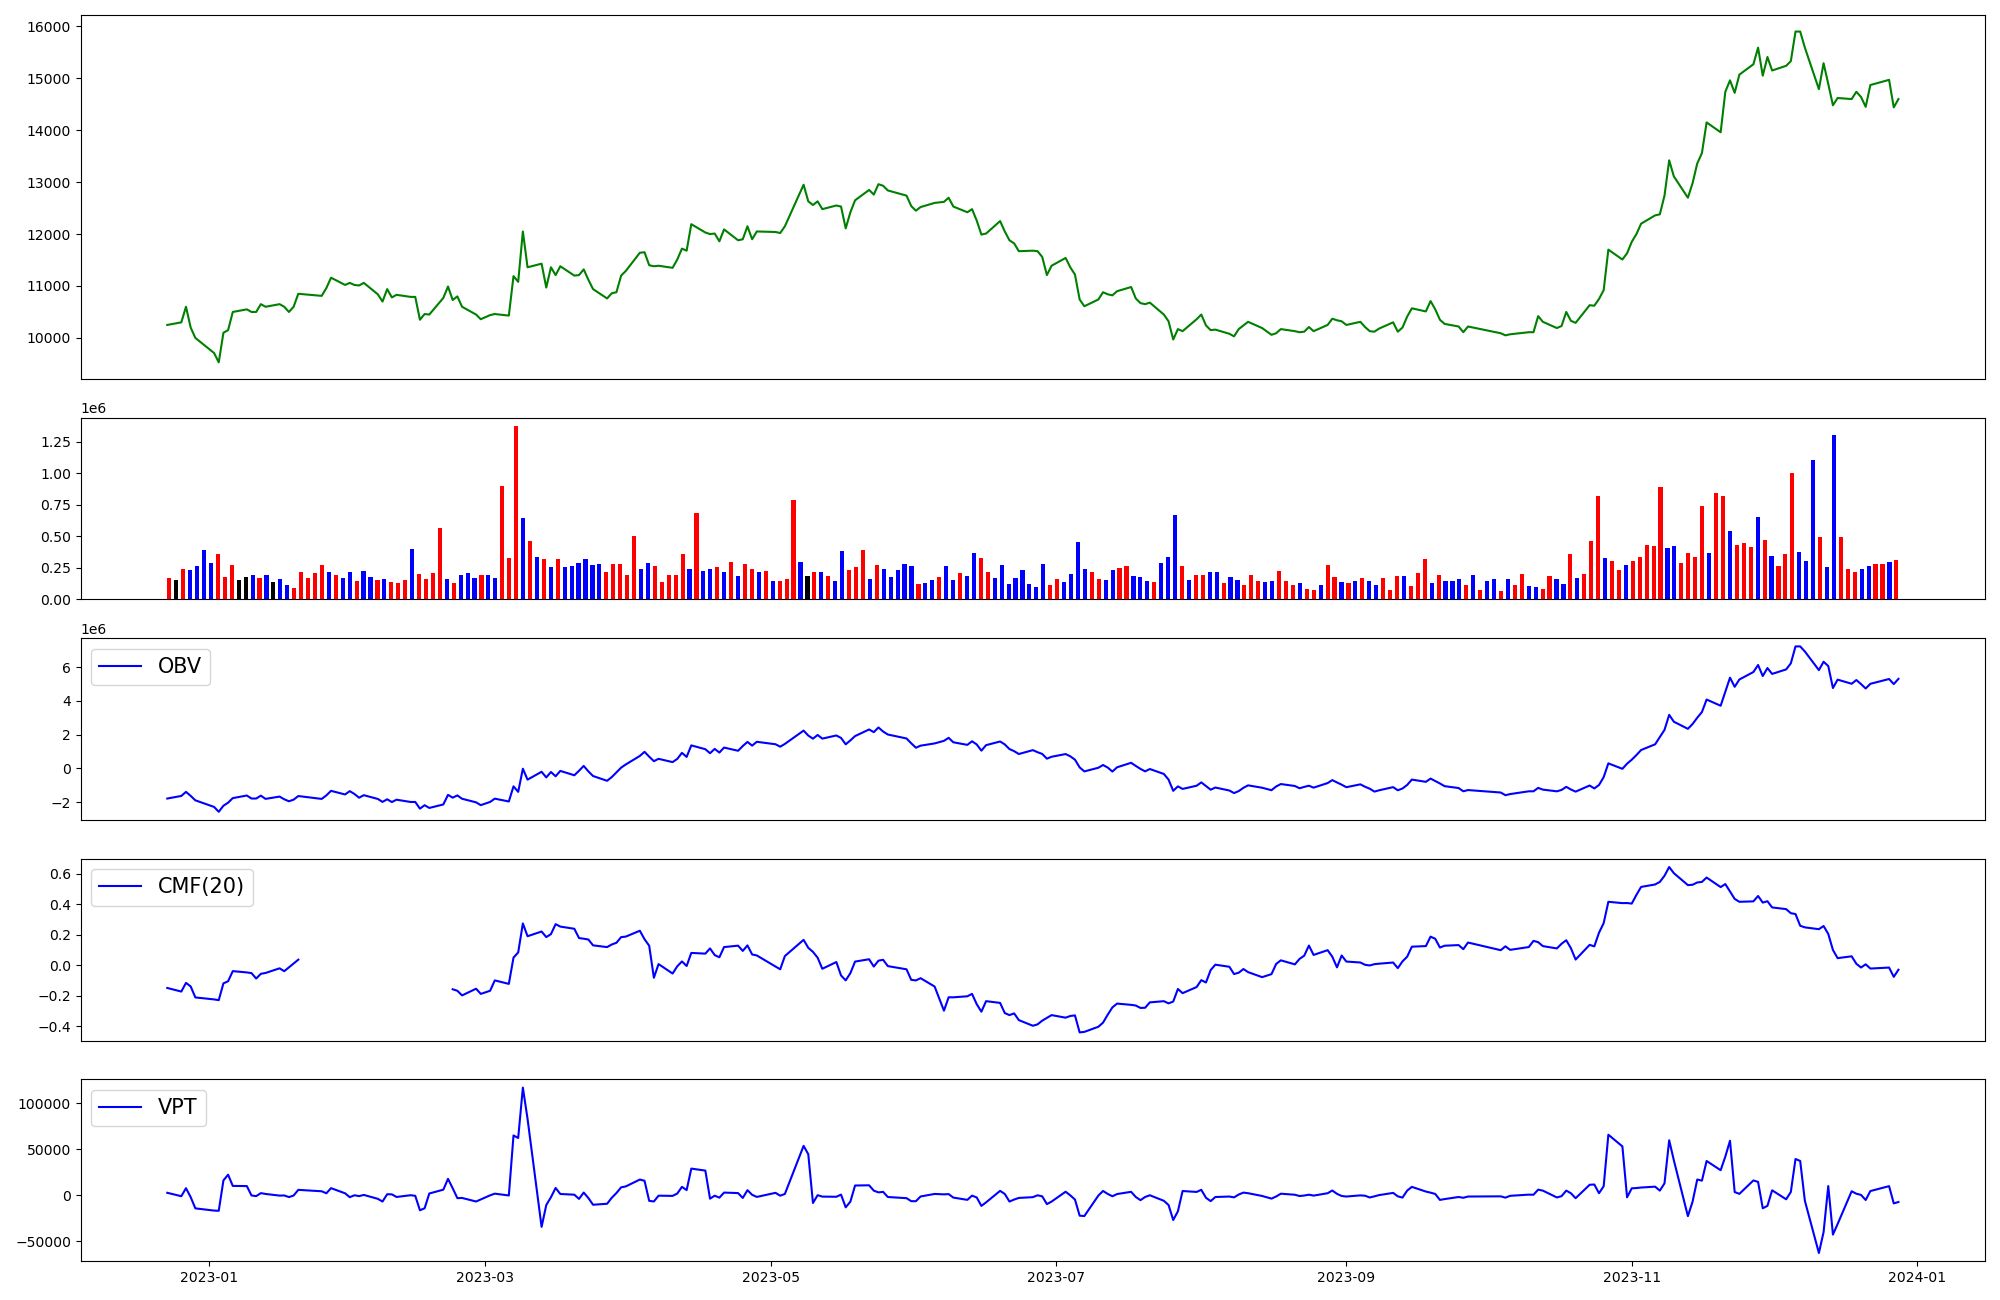Click the 16000 tick on price axis
Image resolution: width=2000 pixels, height=1300 pixels.
[48, 27]
